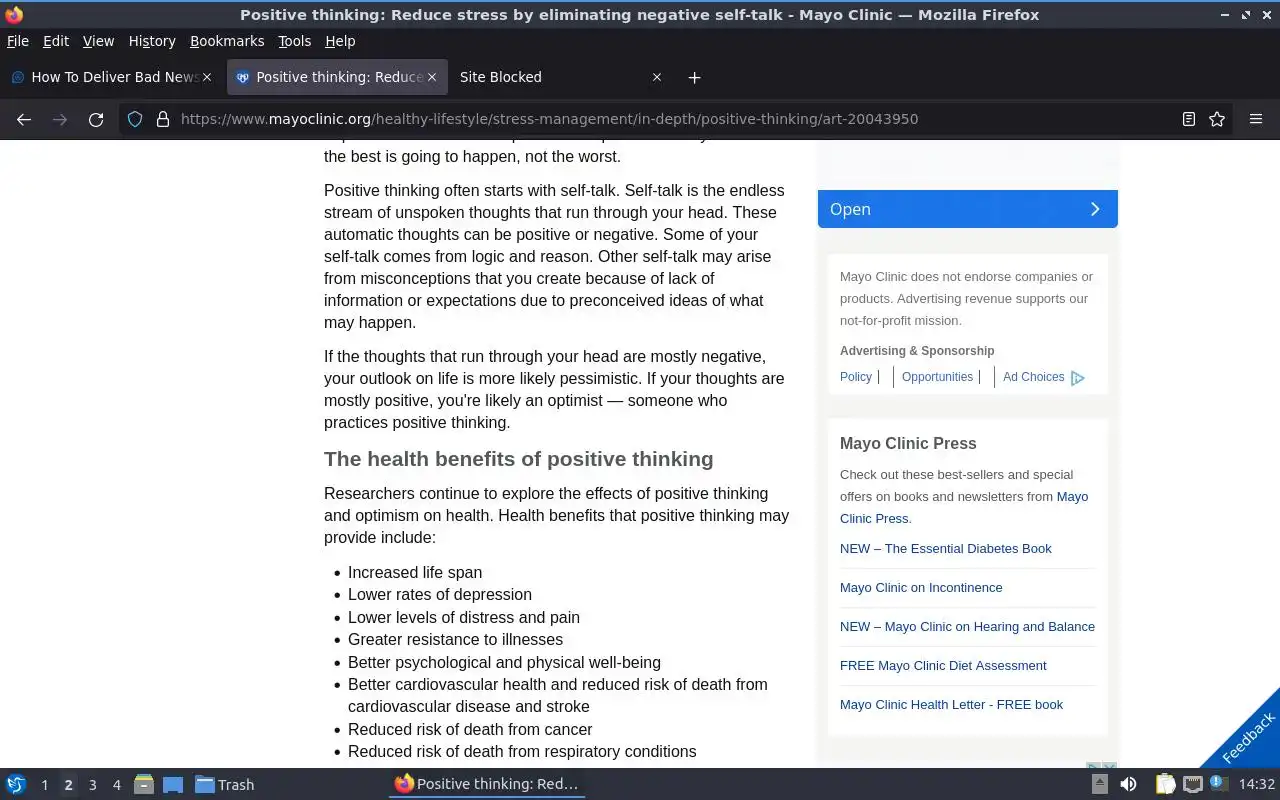Open the Opportunities sponsorship link
Viewport: 1280px width, 800px height.
[x=937, y=377]
